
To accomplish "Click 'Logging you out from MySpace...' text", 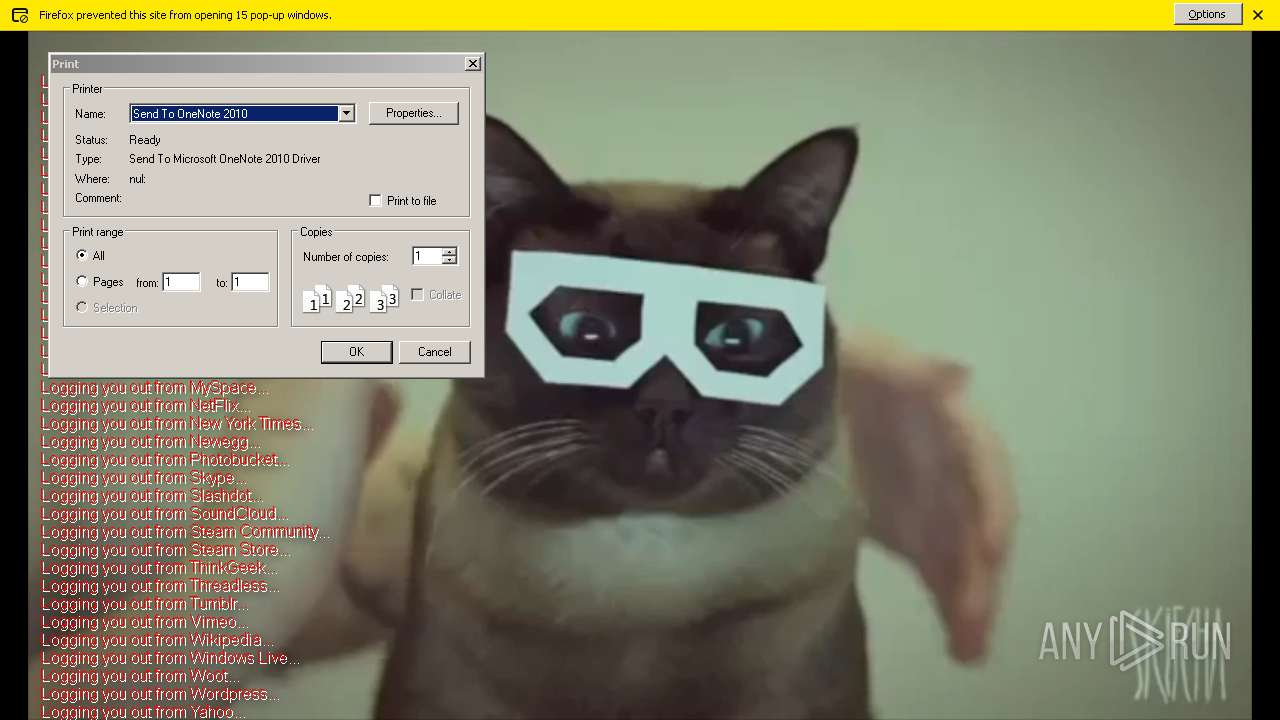I will click(155, 388).
